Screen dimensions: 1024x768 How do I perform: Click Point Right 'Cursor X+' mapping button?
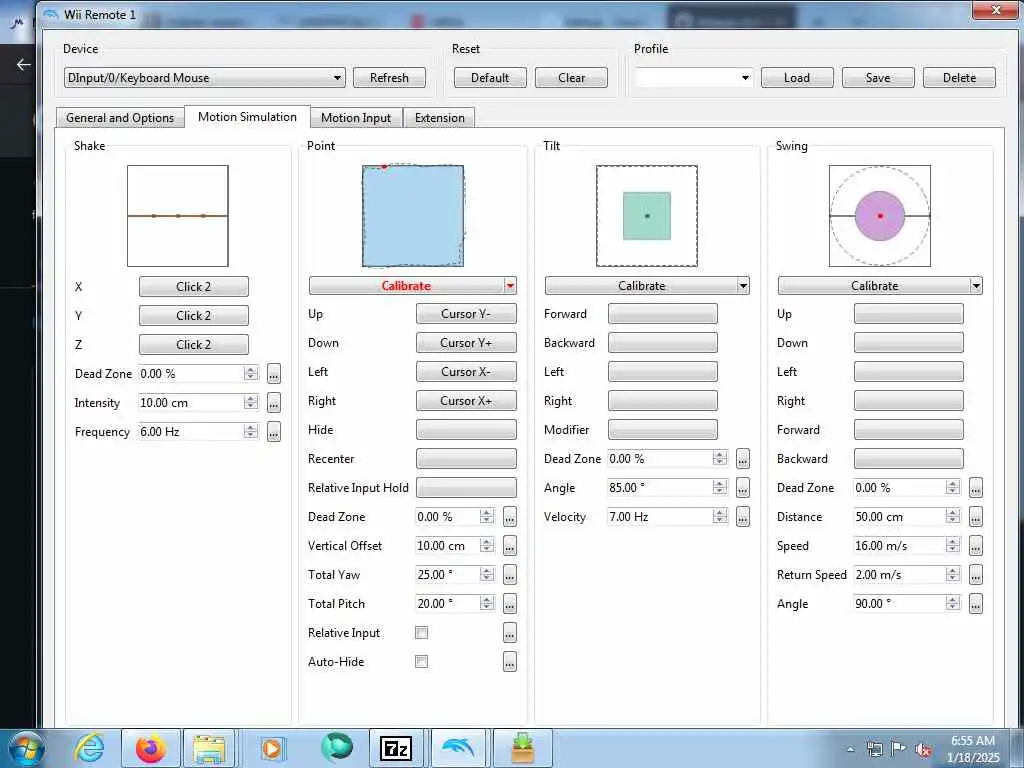(x=466, y=400)
